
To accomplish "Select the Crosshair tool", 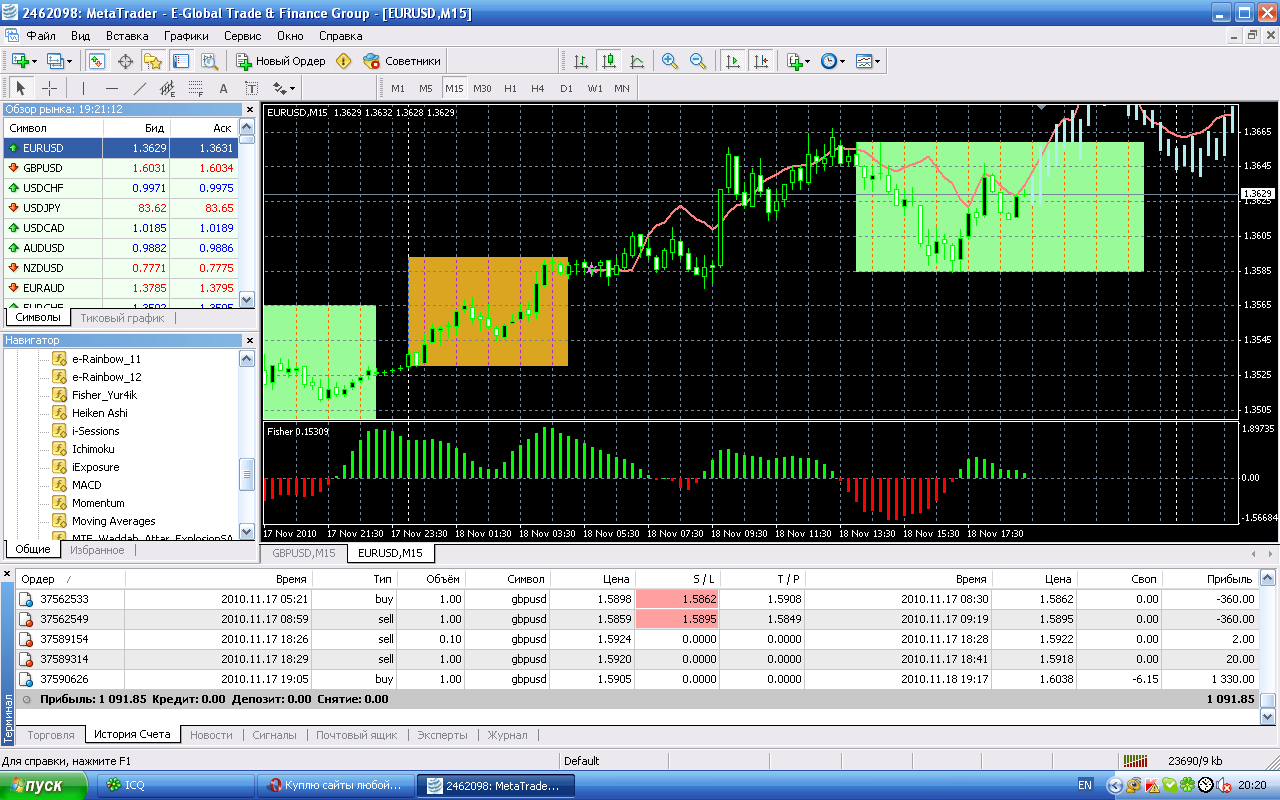I will [x=49, y=88].
